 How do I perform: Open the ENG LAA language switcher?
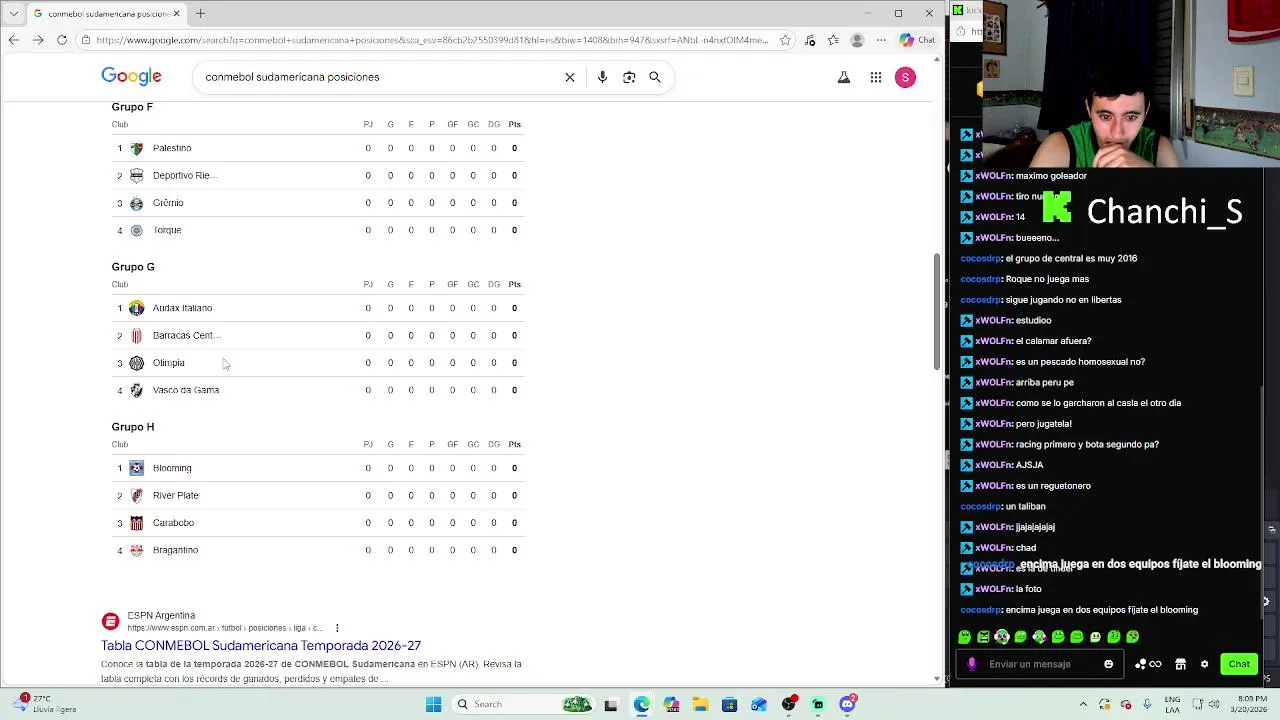click(1172, 704)
